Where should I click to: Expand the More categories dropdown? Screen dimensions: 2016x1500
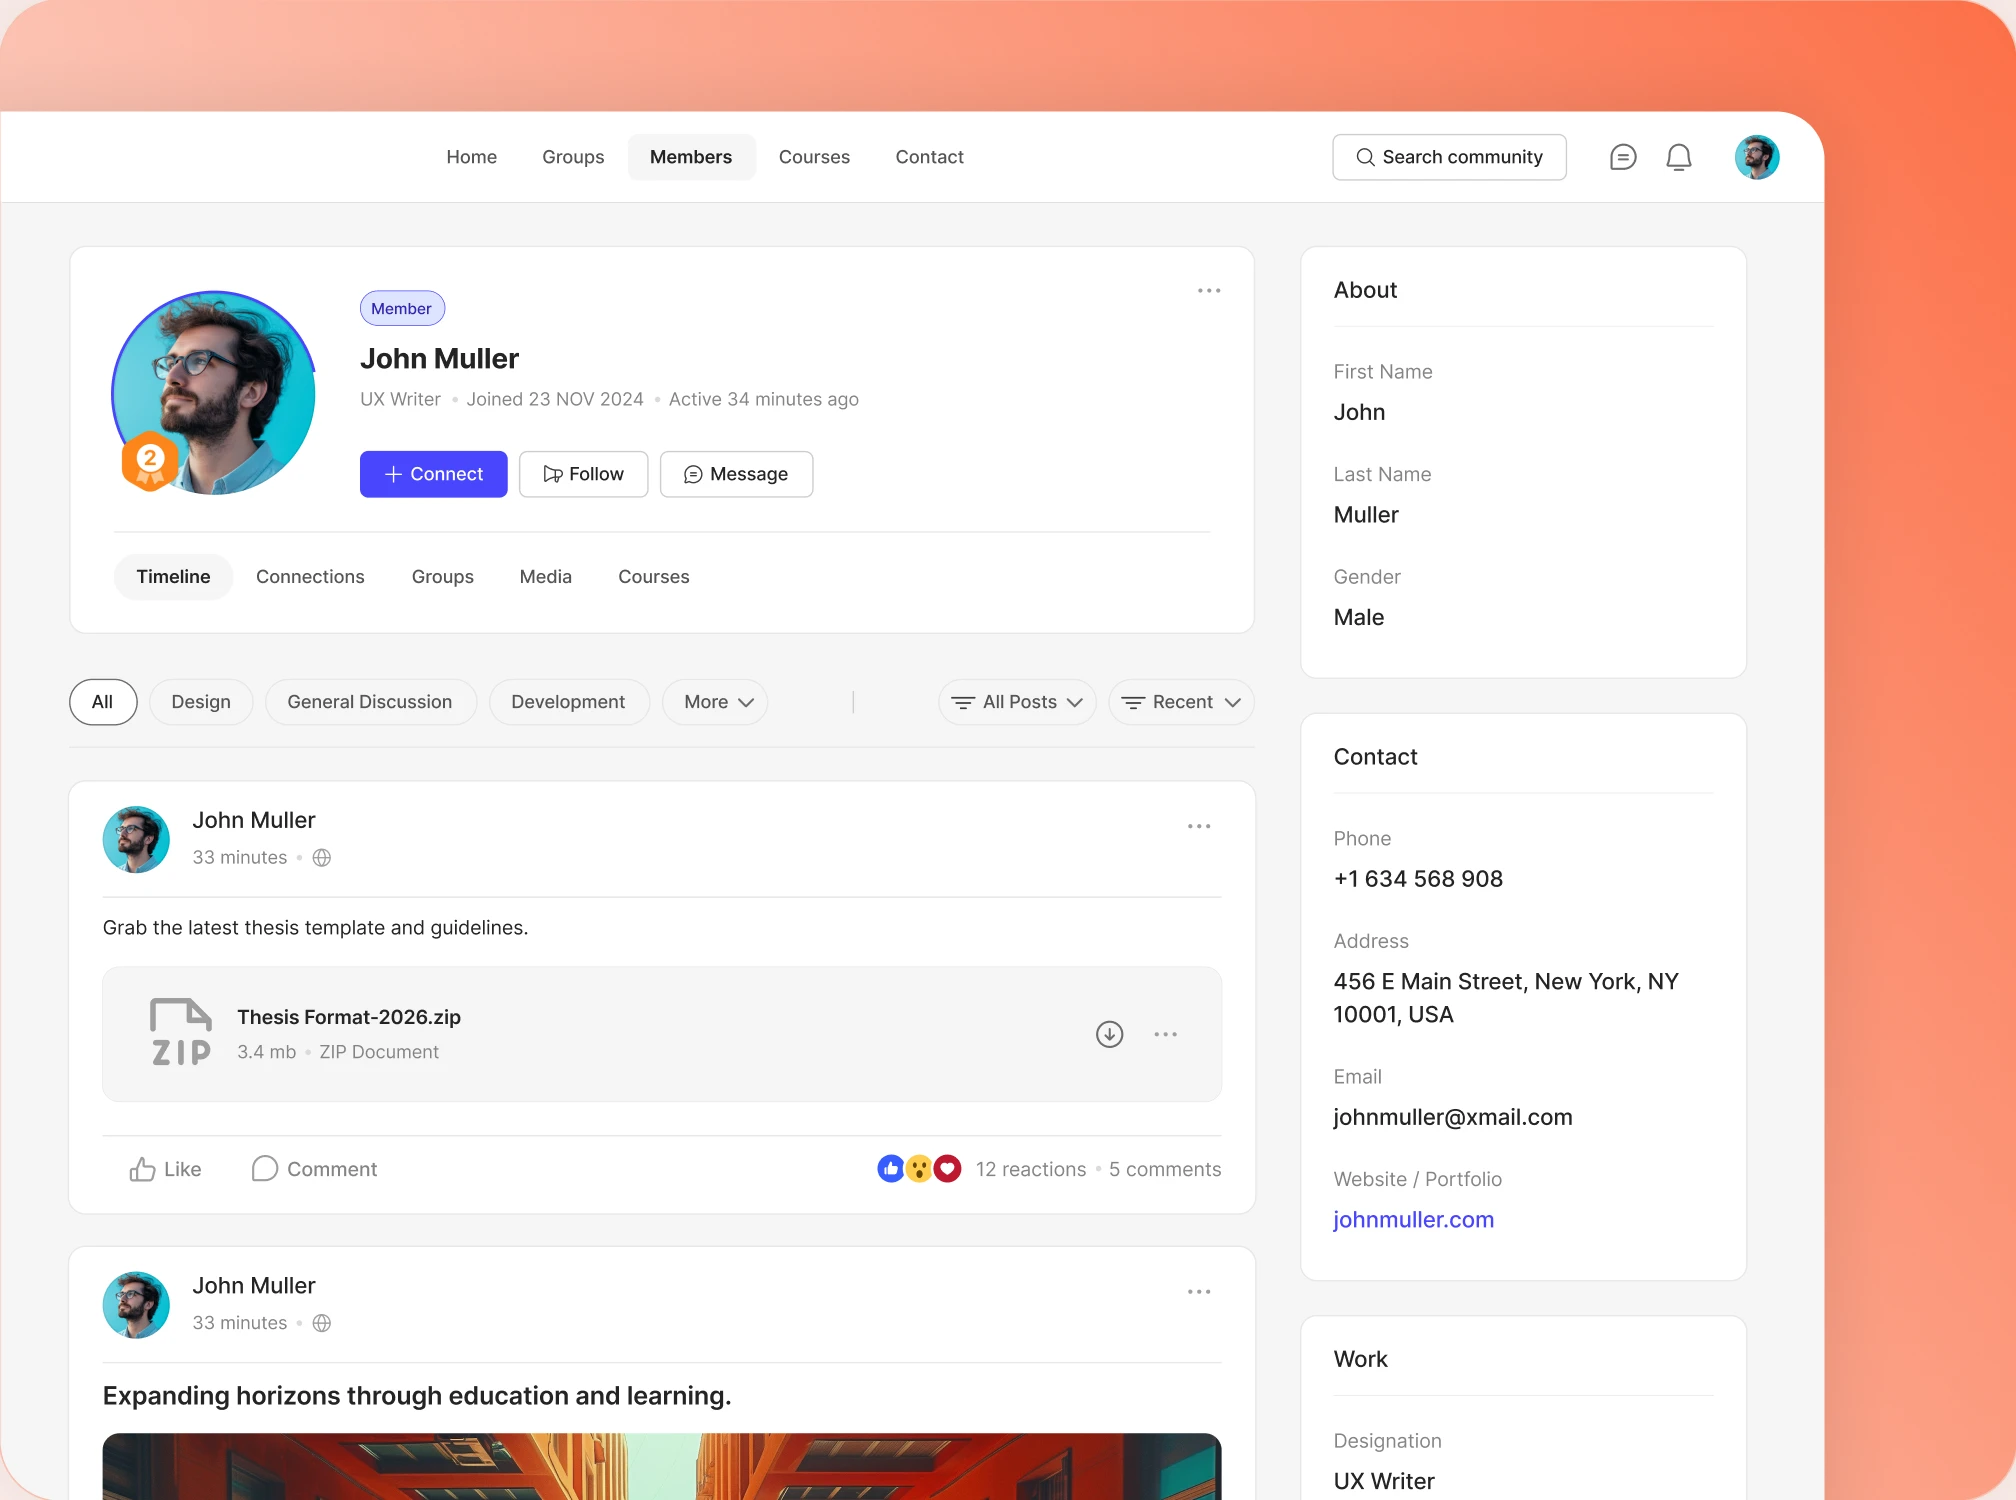pos(715,702)
